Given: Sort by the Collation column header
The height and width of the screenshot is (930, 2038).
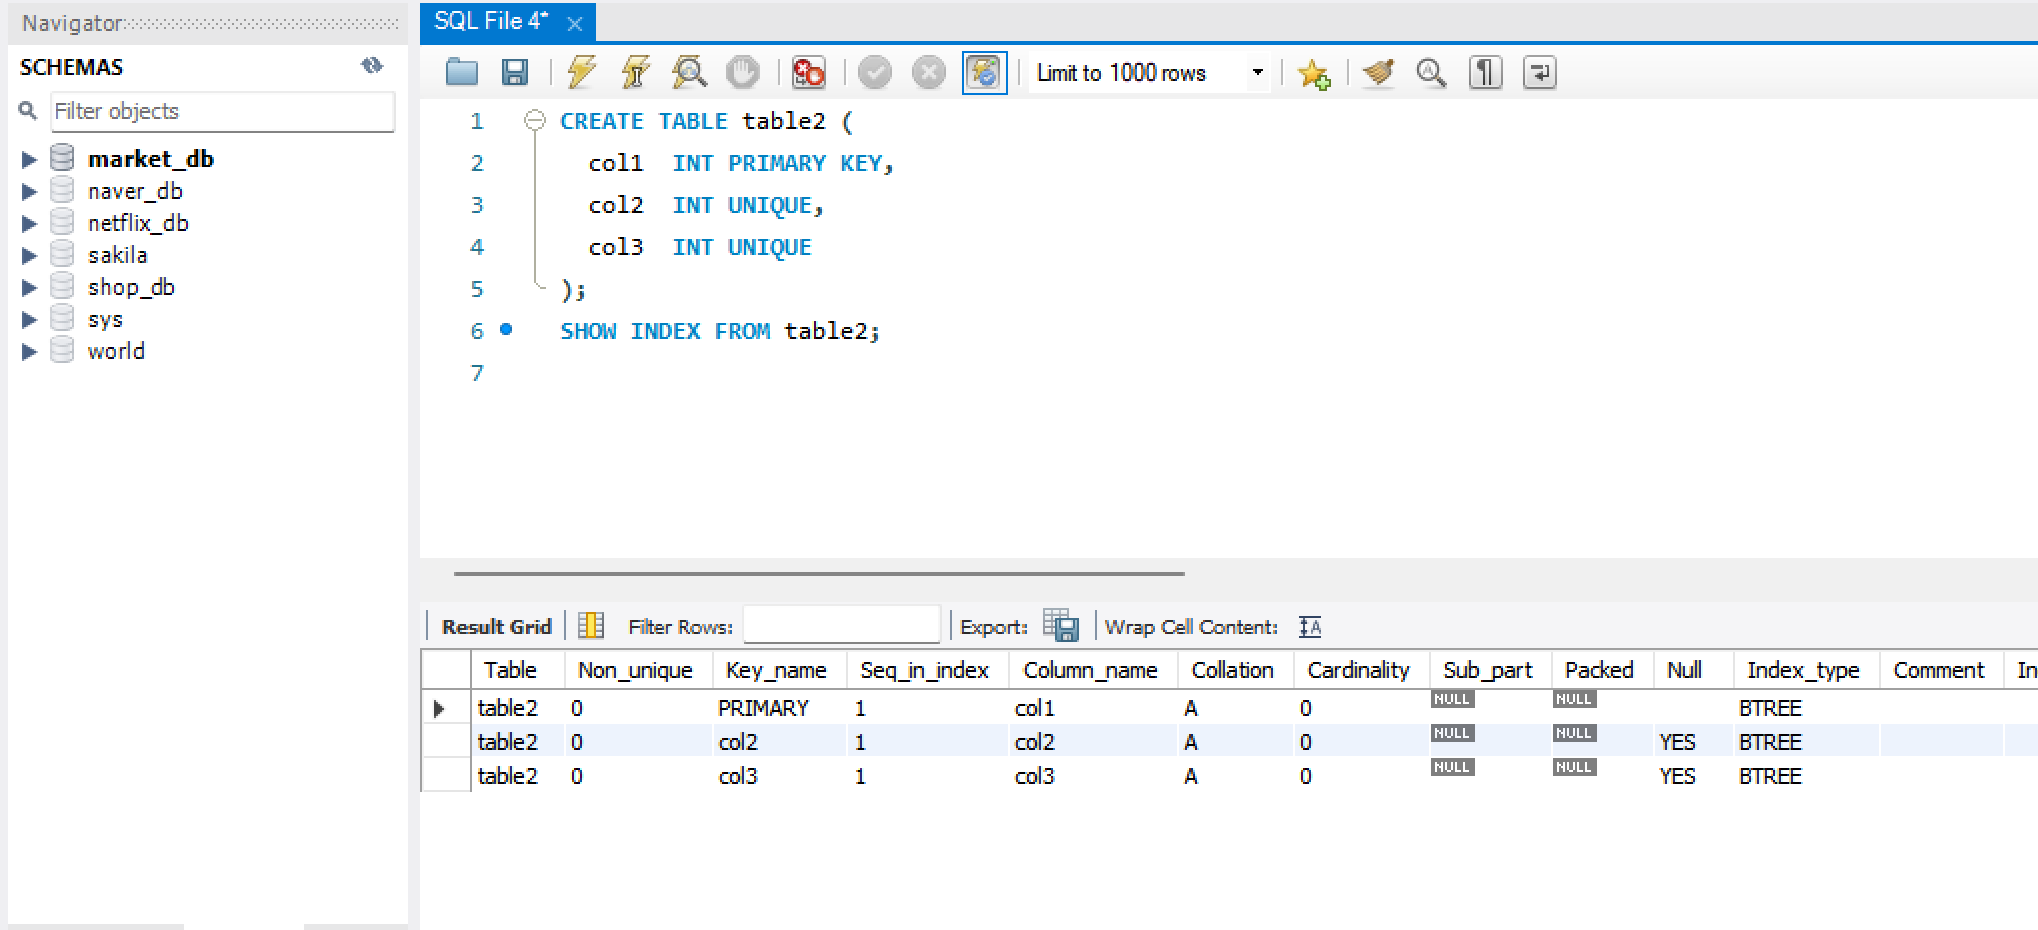Looking at the screenshot, I should [x=1235, y=670].
